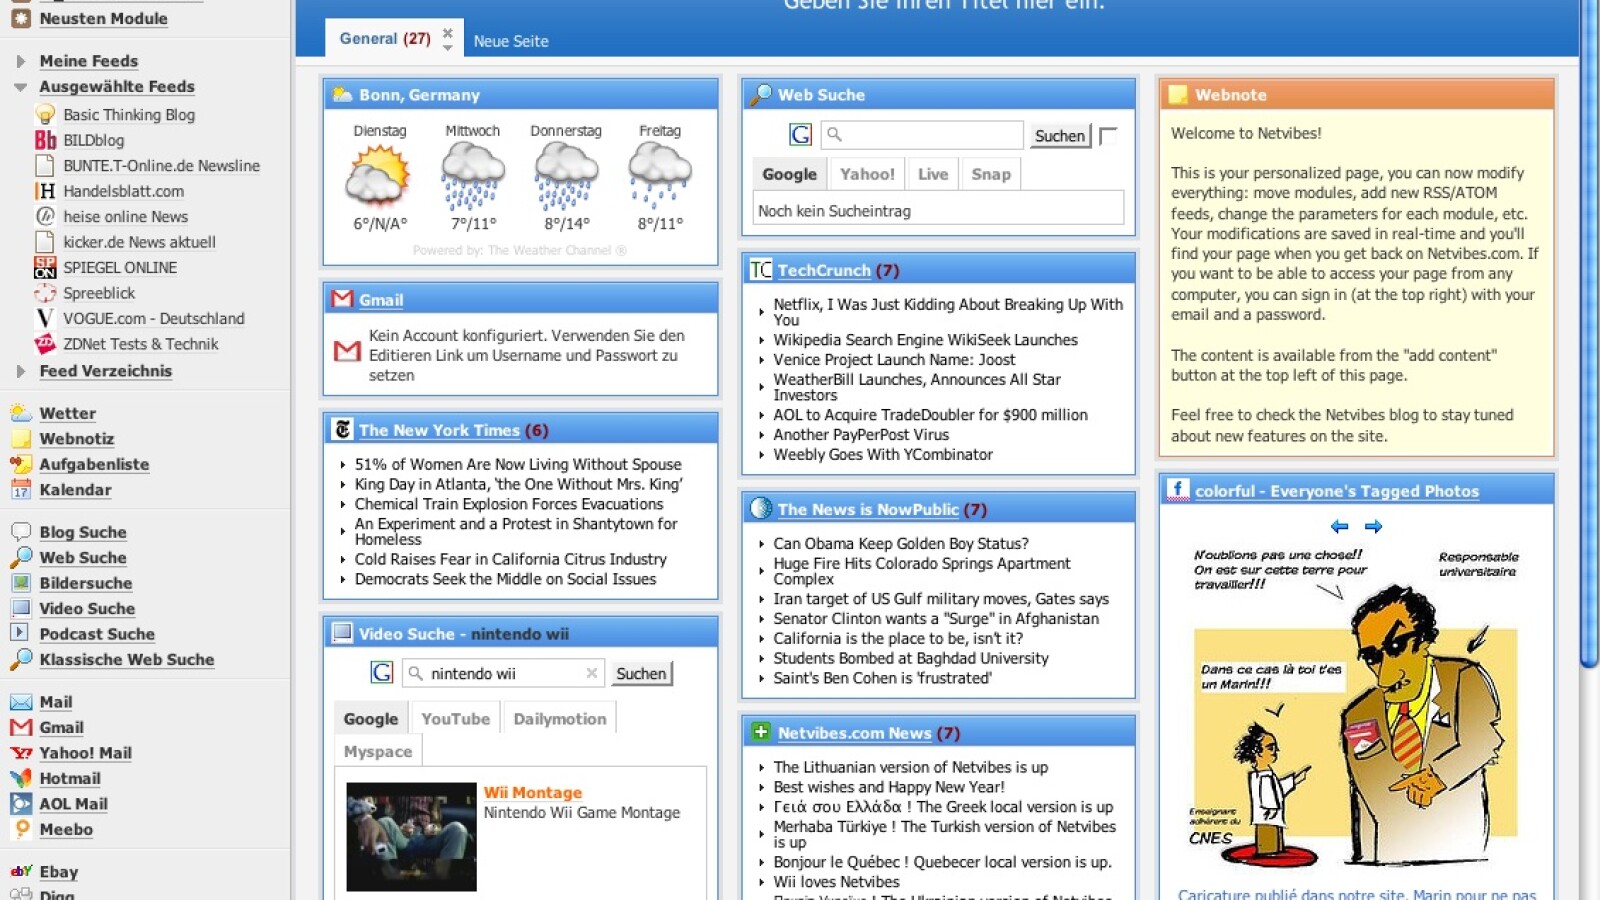Click the Facebook icon on photos module
This screenshot has width=1600, height=900.
pyautogui.click(x=1177, y=490)
